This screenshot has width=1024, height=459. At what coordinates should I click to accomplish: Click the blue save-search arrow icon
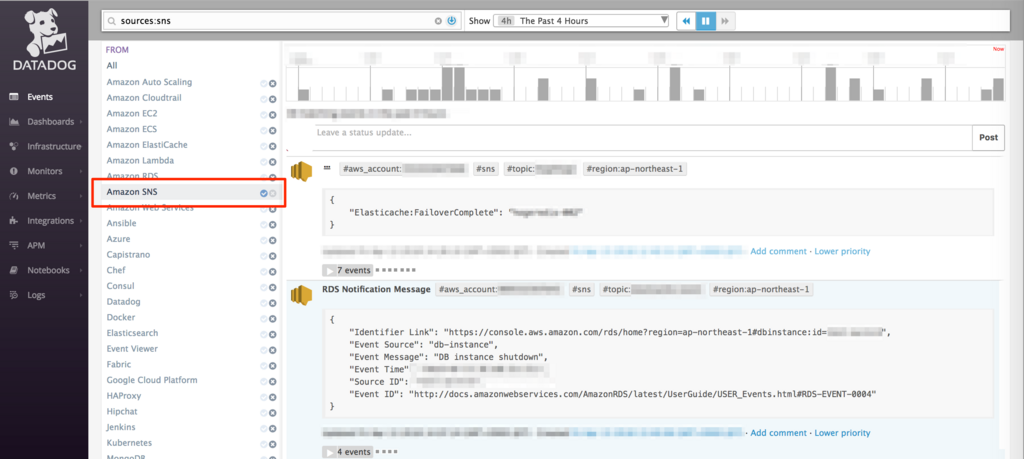pyautogui.click(x=451, y=21)
